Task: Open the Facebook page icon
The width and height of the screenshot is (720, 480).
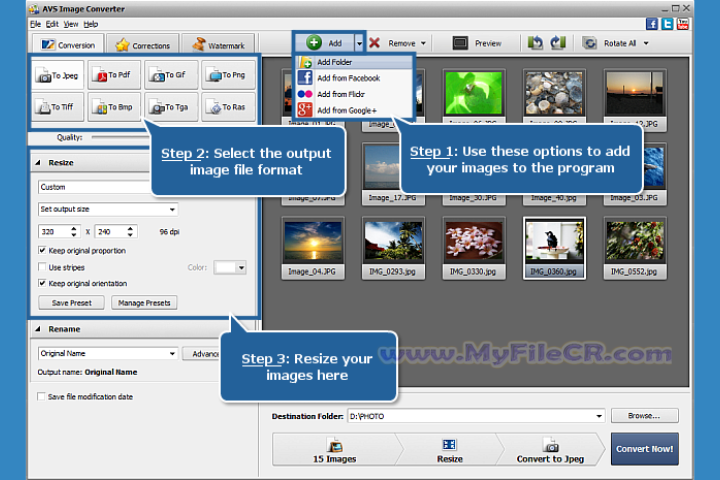Action: pos(652,24)
